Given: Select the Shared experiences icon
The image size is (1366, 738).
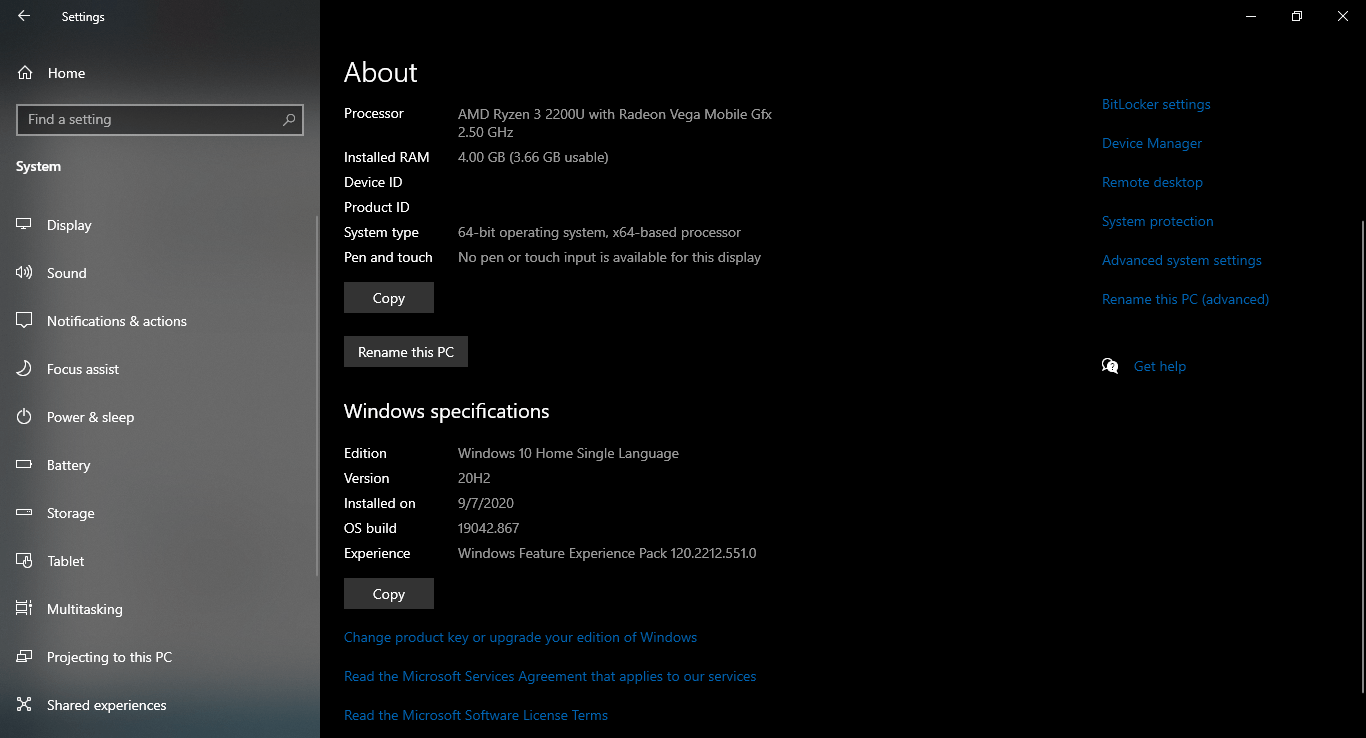Looking at the screenshot, I should coord(24,705).
